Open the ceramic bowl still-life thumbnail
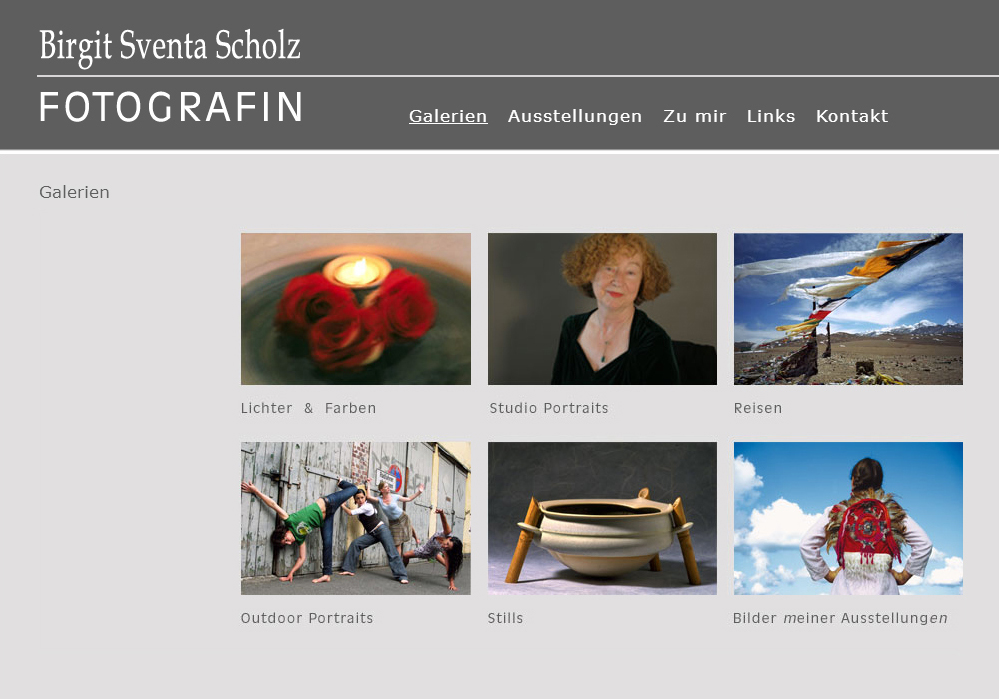 coord(602,519)
